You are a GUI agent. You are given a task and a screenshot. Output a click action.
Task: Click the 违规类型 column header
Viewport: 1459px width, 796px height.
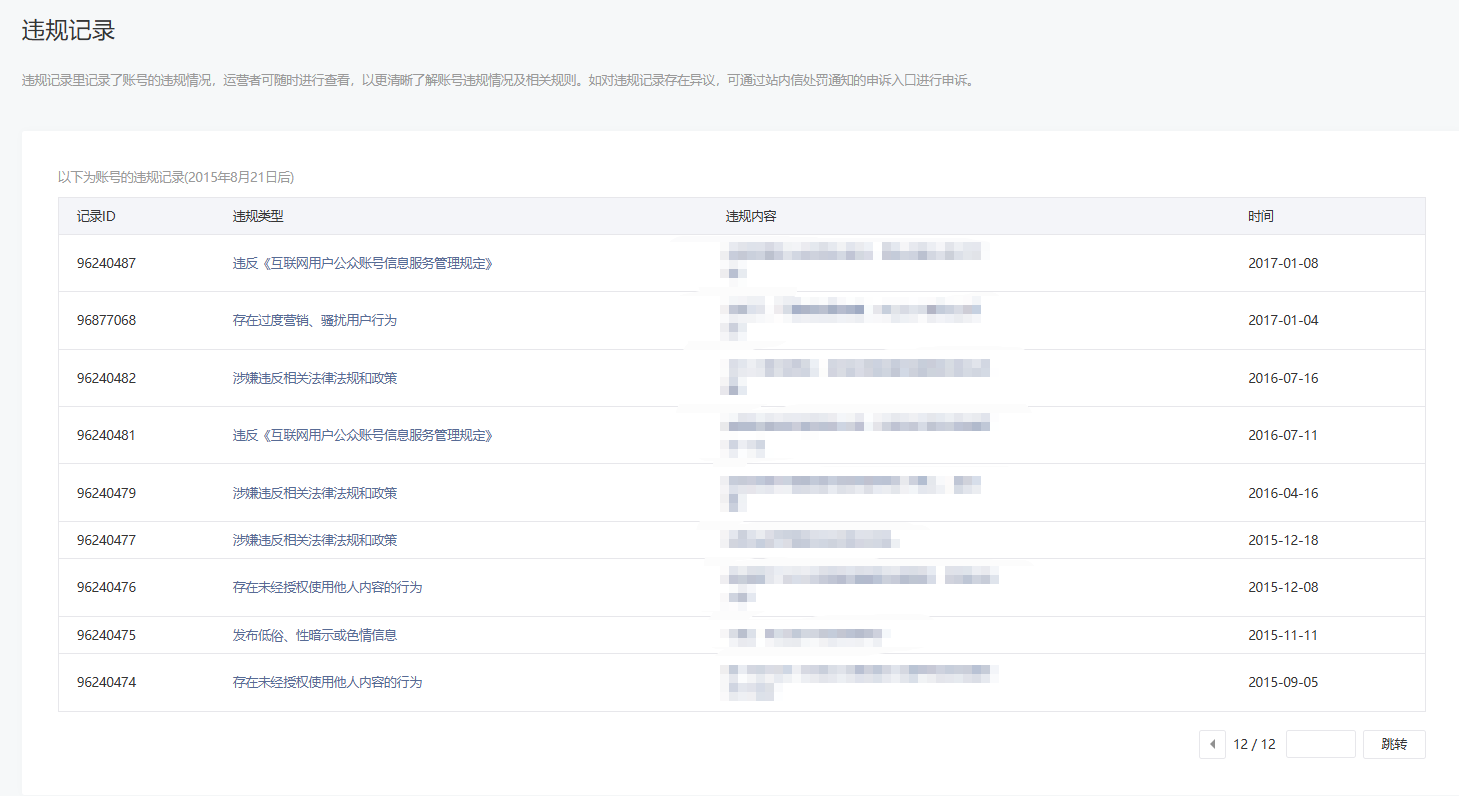[258, 216]
